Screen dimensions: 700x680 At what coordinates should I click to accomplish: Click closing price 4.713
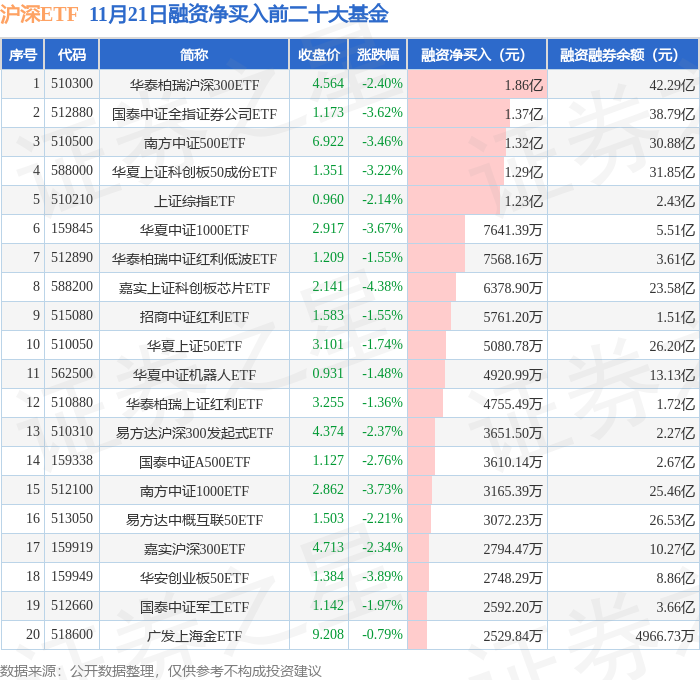tap(328, 548)
